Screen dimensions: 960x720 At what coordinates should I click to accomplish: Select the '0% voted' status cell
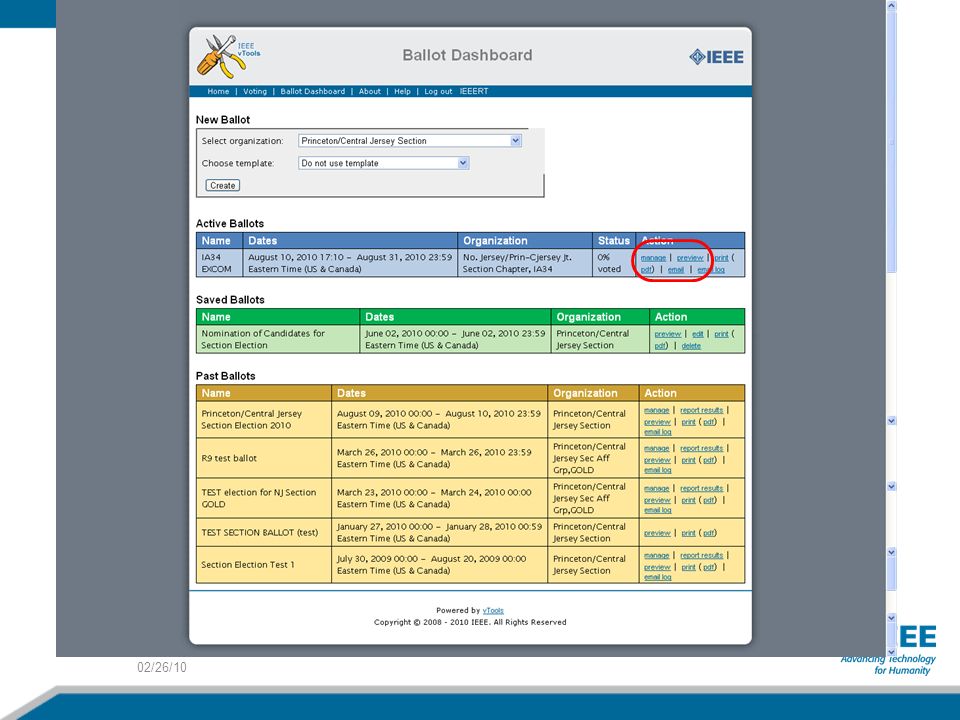pos(614,263)
